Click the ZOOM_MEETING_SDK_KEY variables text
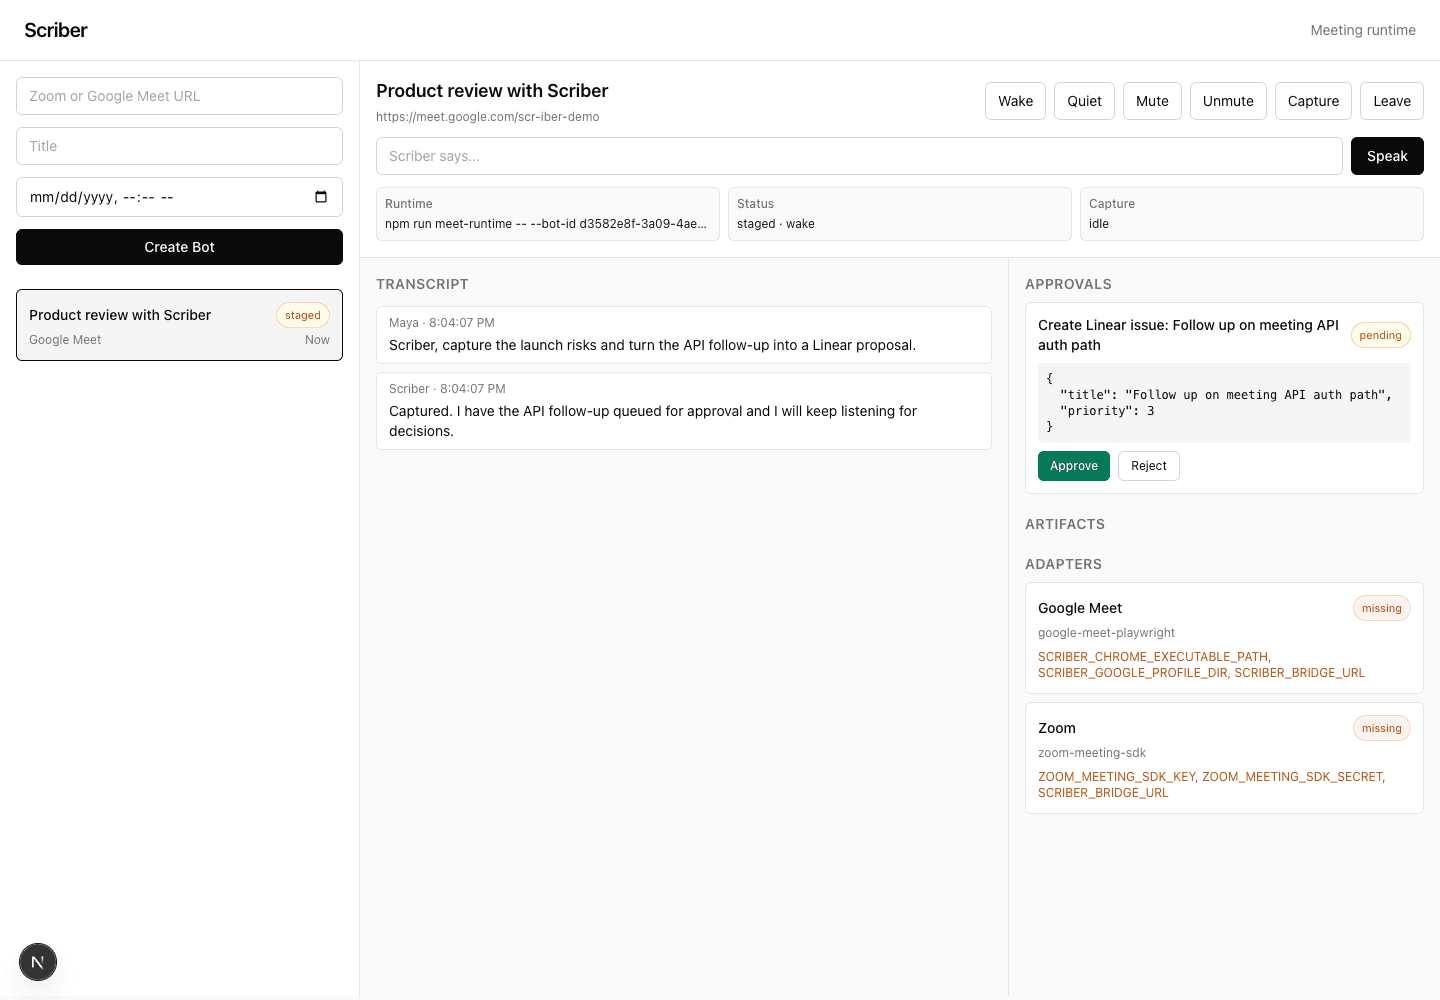The height and width of the screenshot is (1000, 1440). [x=1211, y=785]
